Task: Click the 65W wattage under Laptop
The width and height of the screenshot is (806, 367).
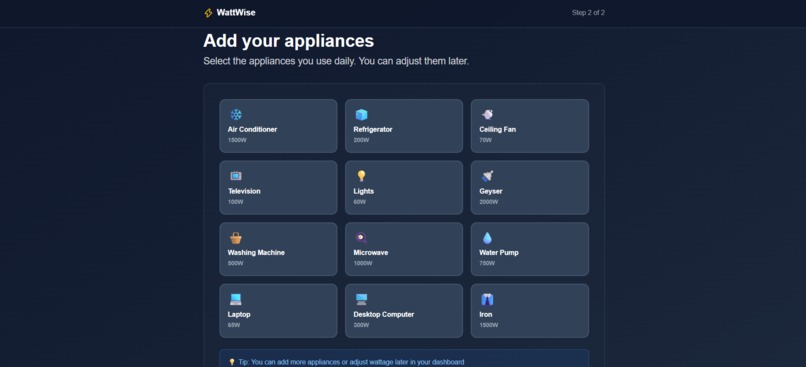Action: pos(234,325)
